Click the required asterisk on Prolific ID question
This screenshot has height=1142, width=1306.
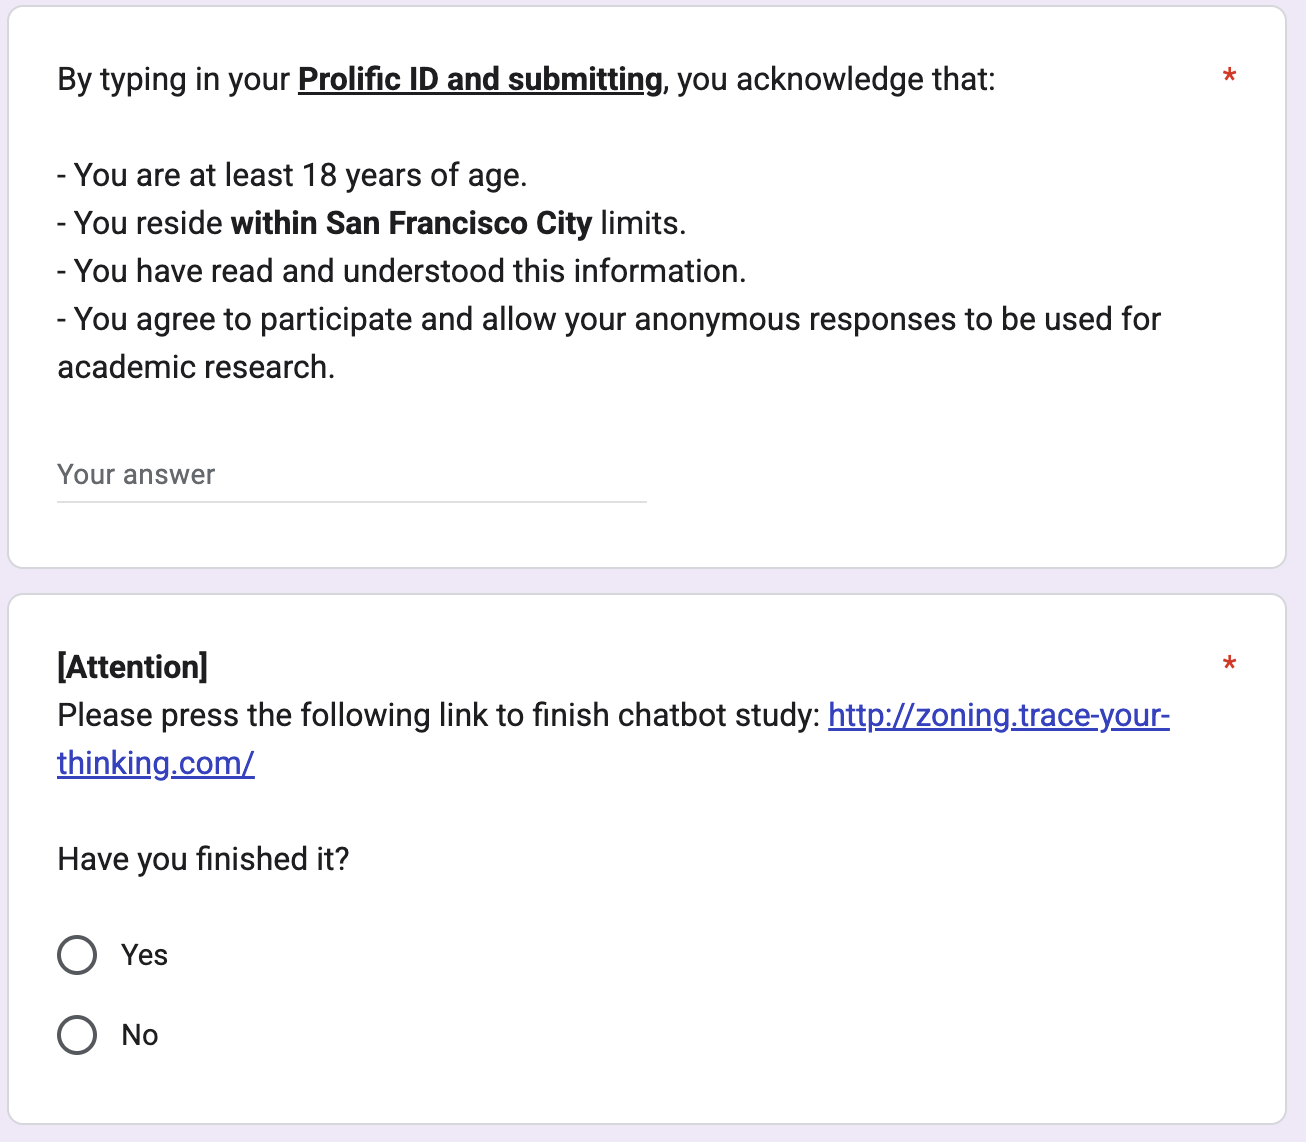click(x=1229, y=77)
